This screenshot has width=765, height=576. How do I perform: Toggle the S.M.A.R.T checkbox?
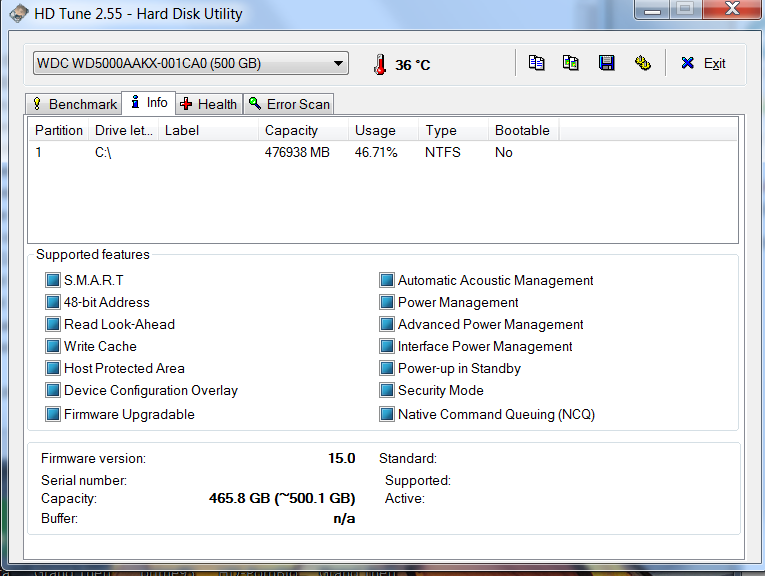coord(53,281)
